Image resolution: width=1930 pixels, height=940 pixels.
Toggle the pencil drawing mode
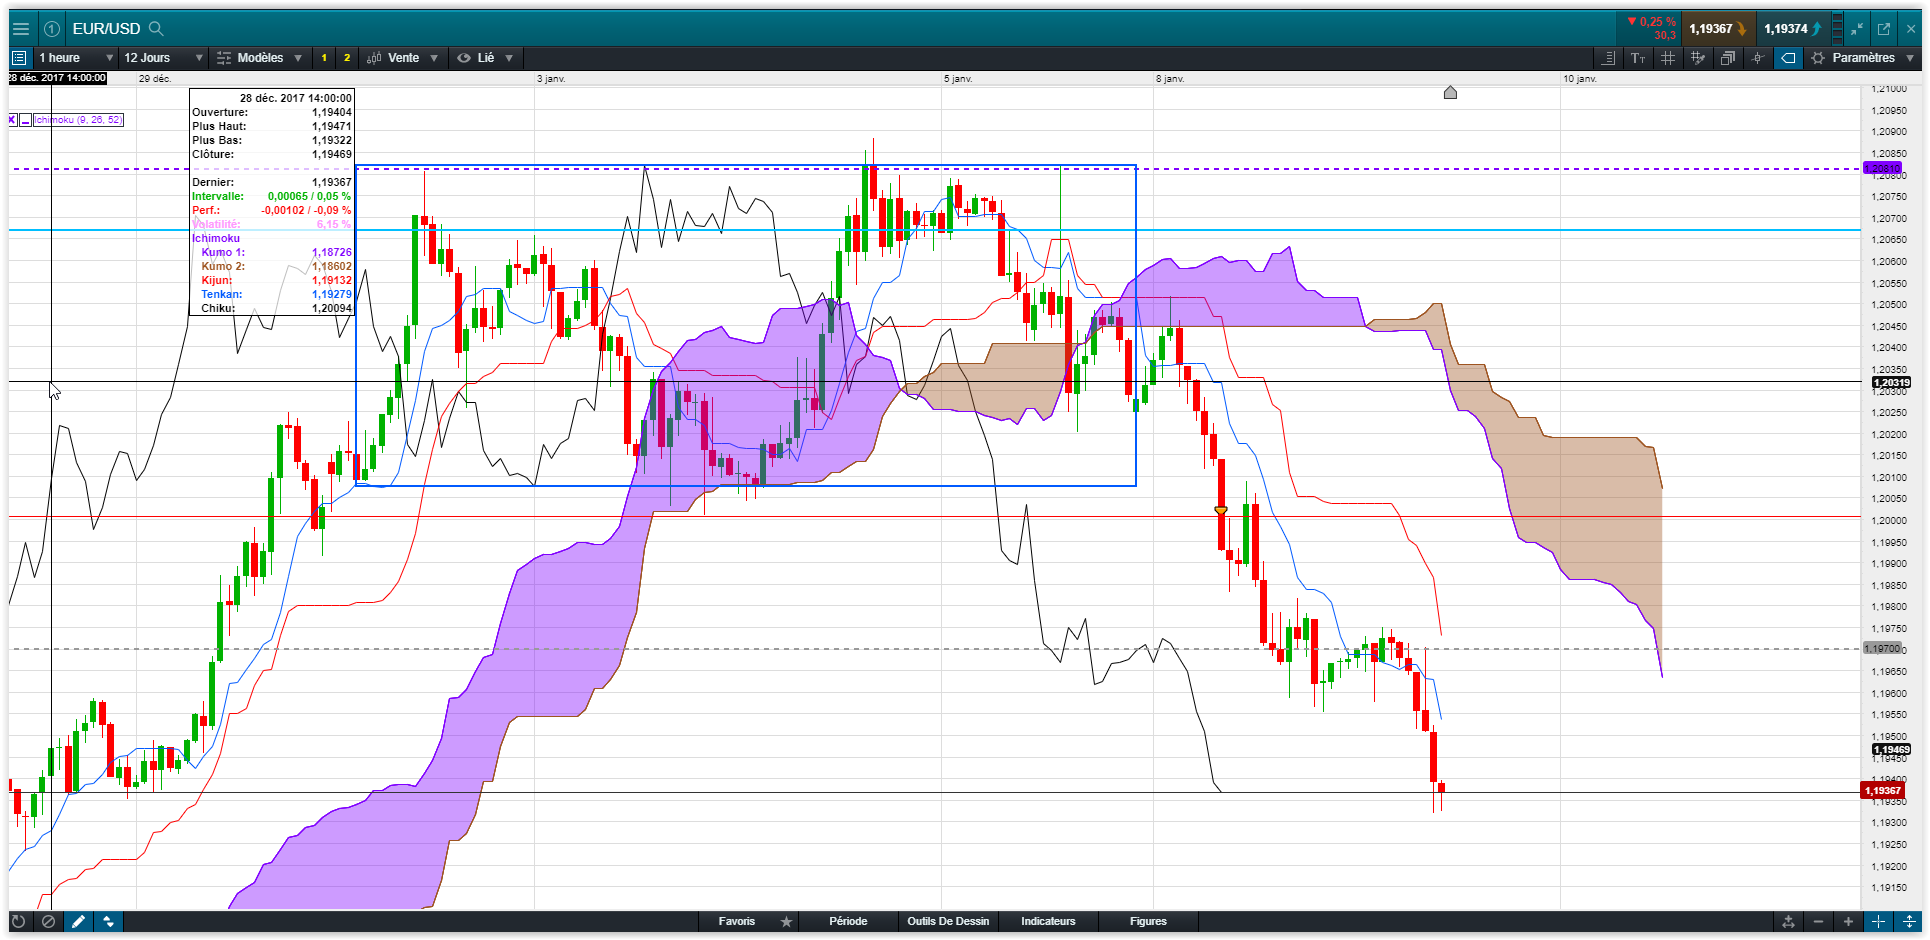(78, 922)
